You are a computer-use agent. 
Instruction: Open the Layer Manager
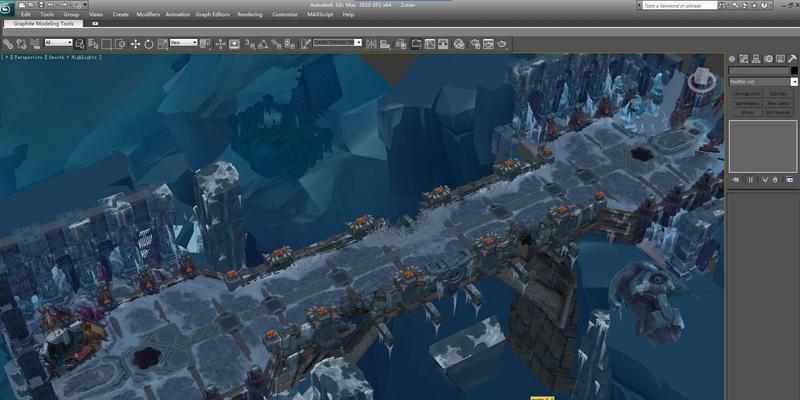(x=401, y=44)
